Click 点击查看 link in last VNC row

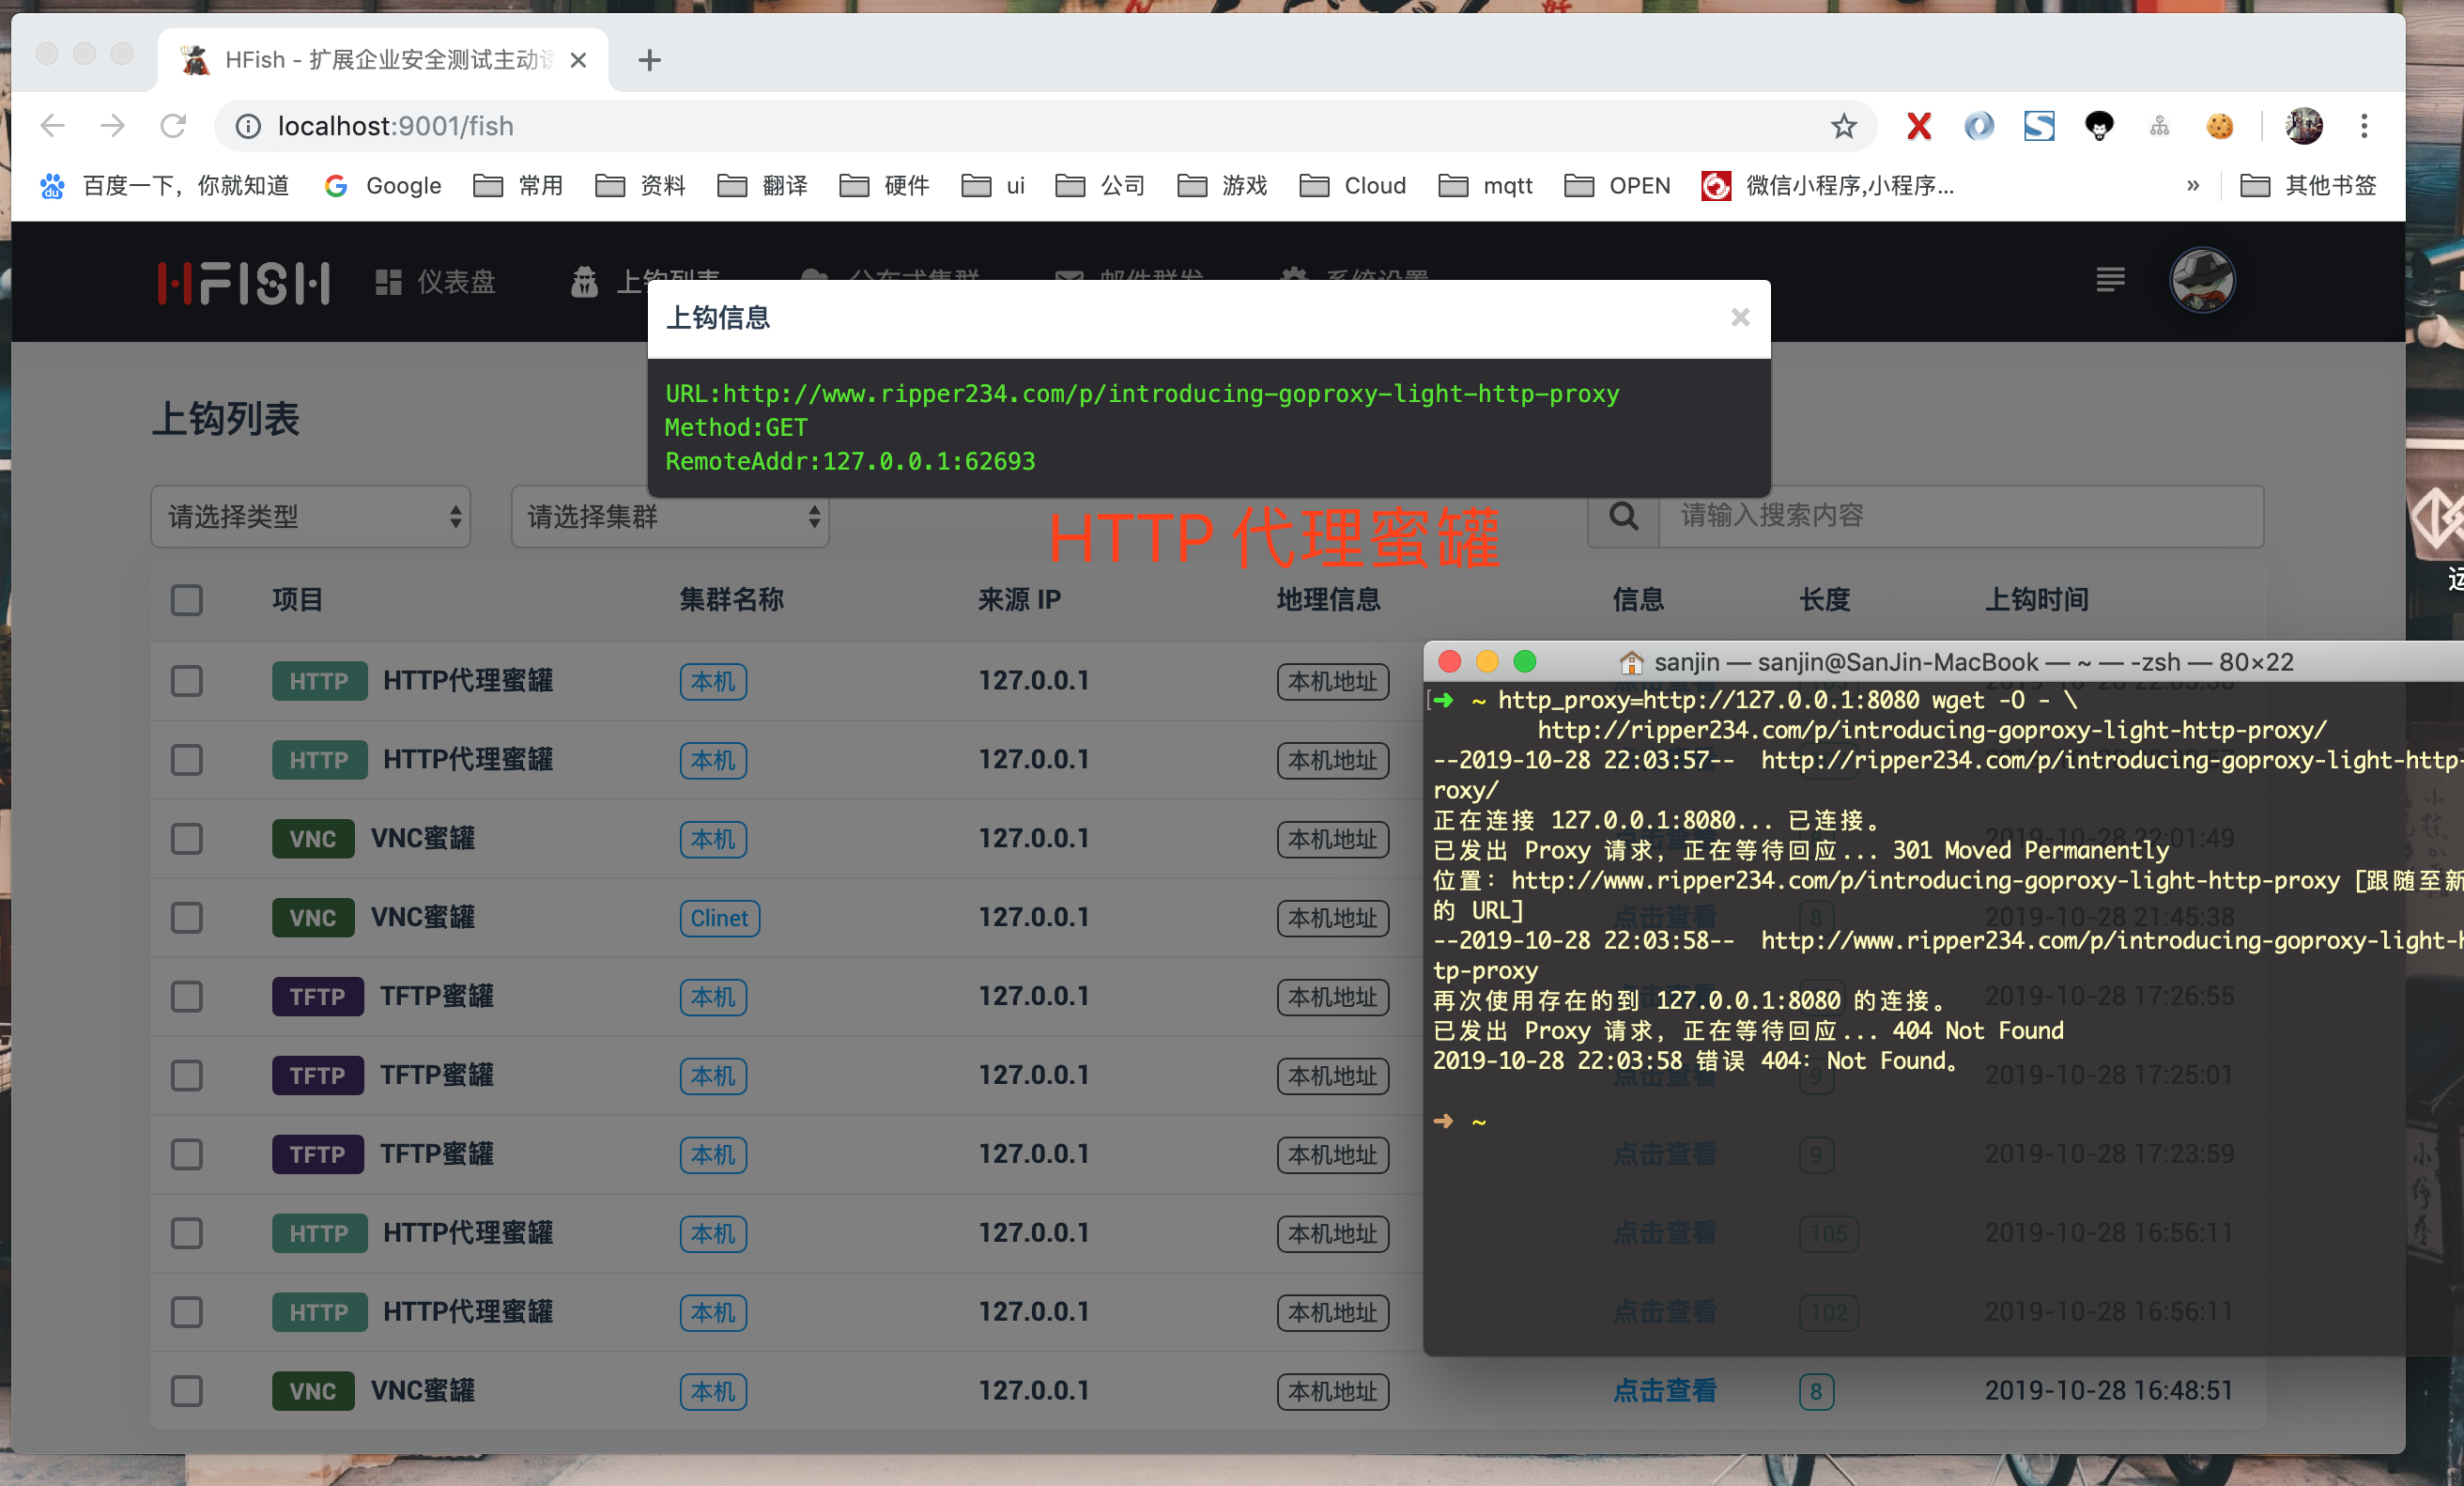[1664, 1390]
